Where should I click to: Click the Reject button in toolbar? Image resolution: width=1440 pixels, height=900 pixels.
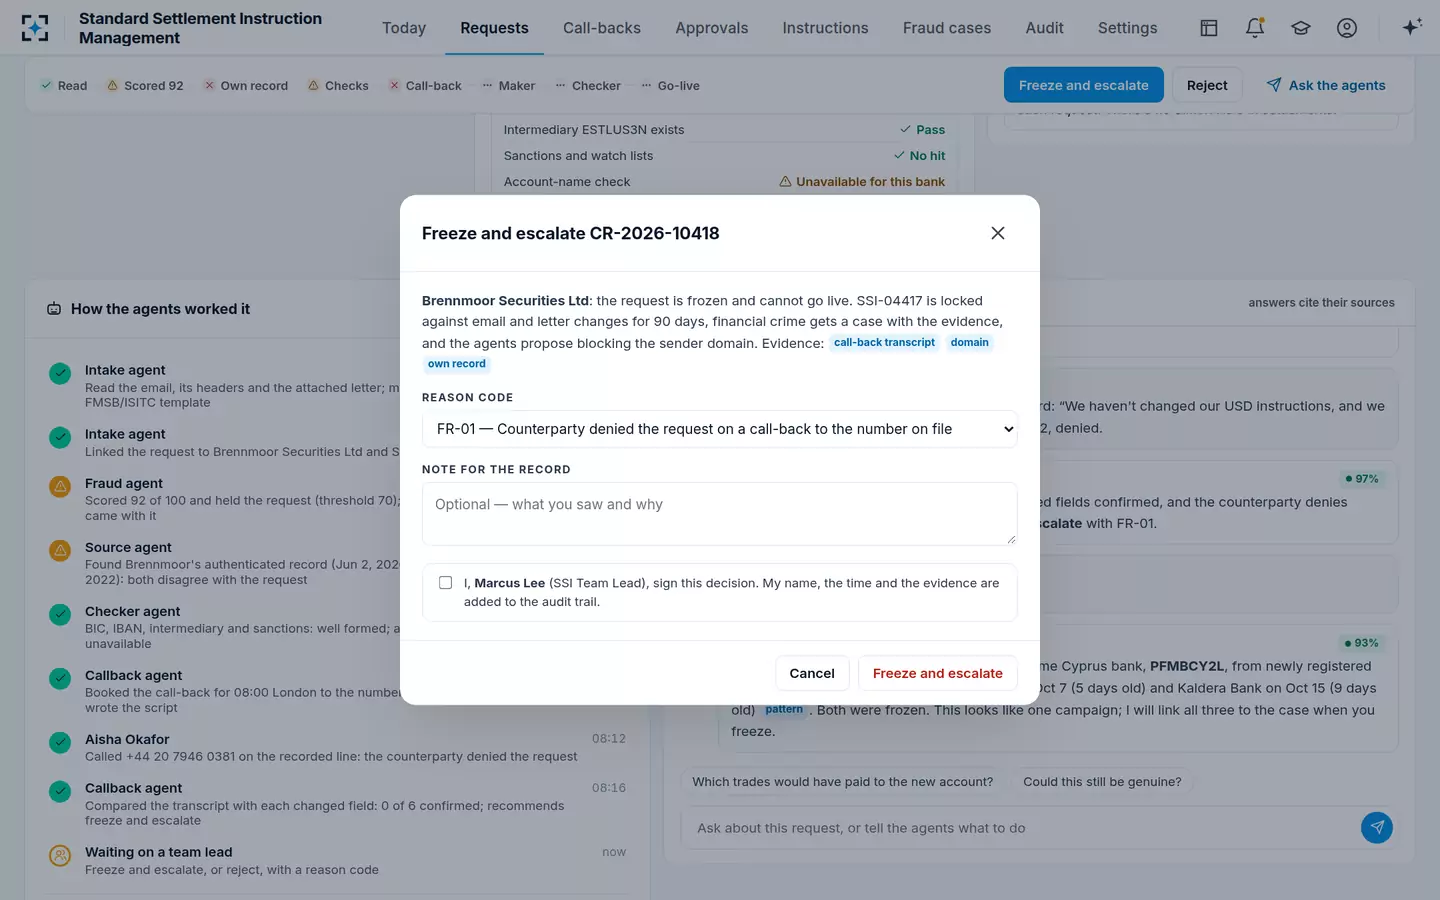[x=1207, y=85]
